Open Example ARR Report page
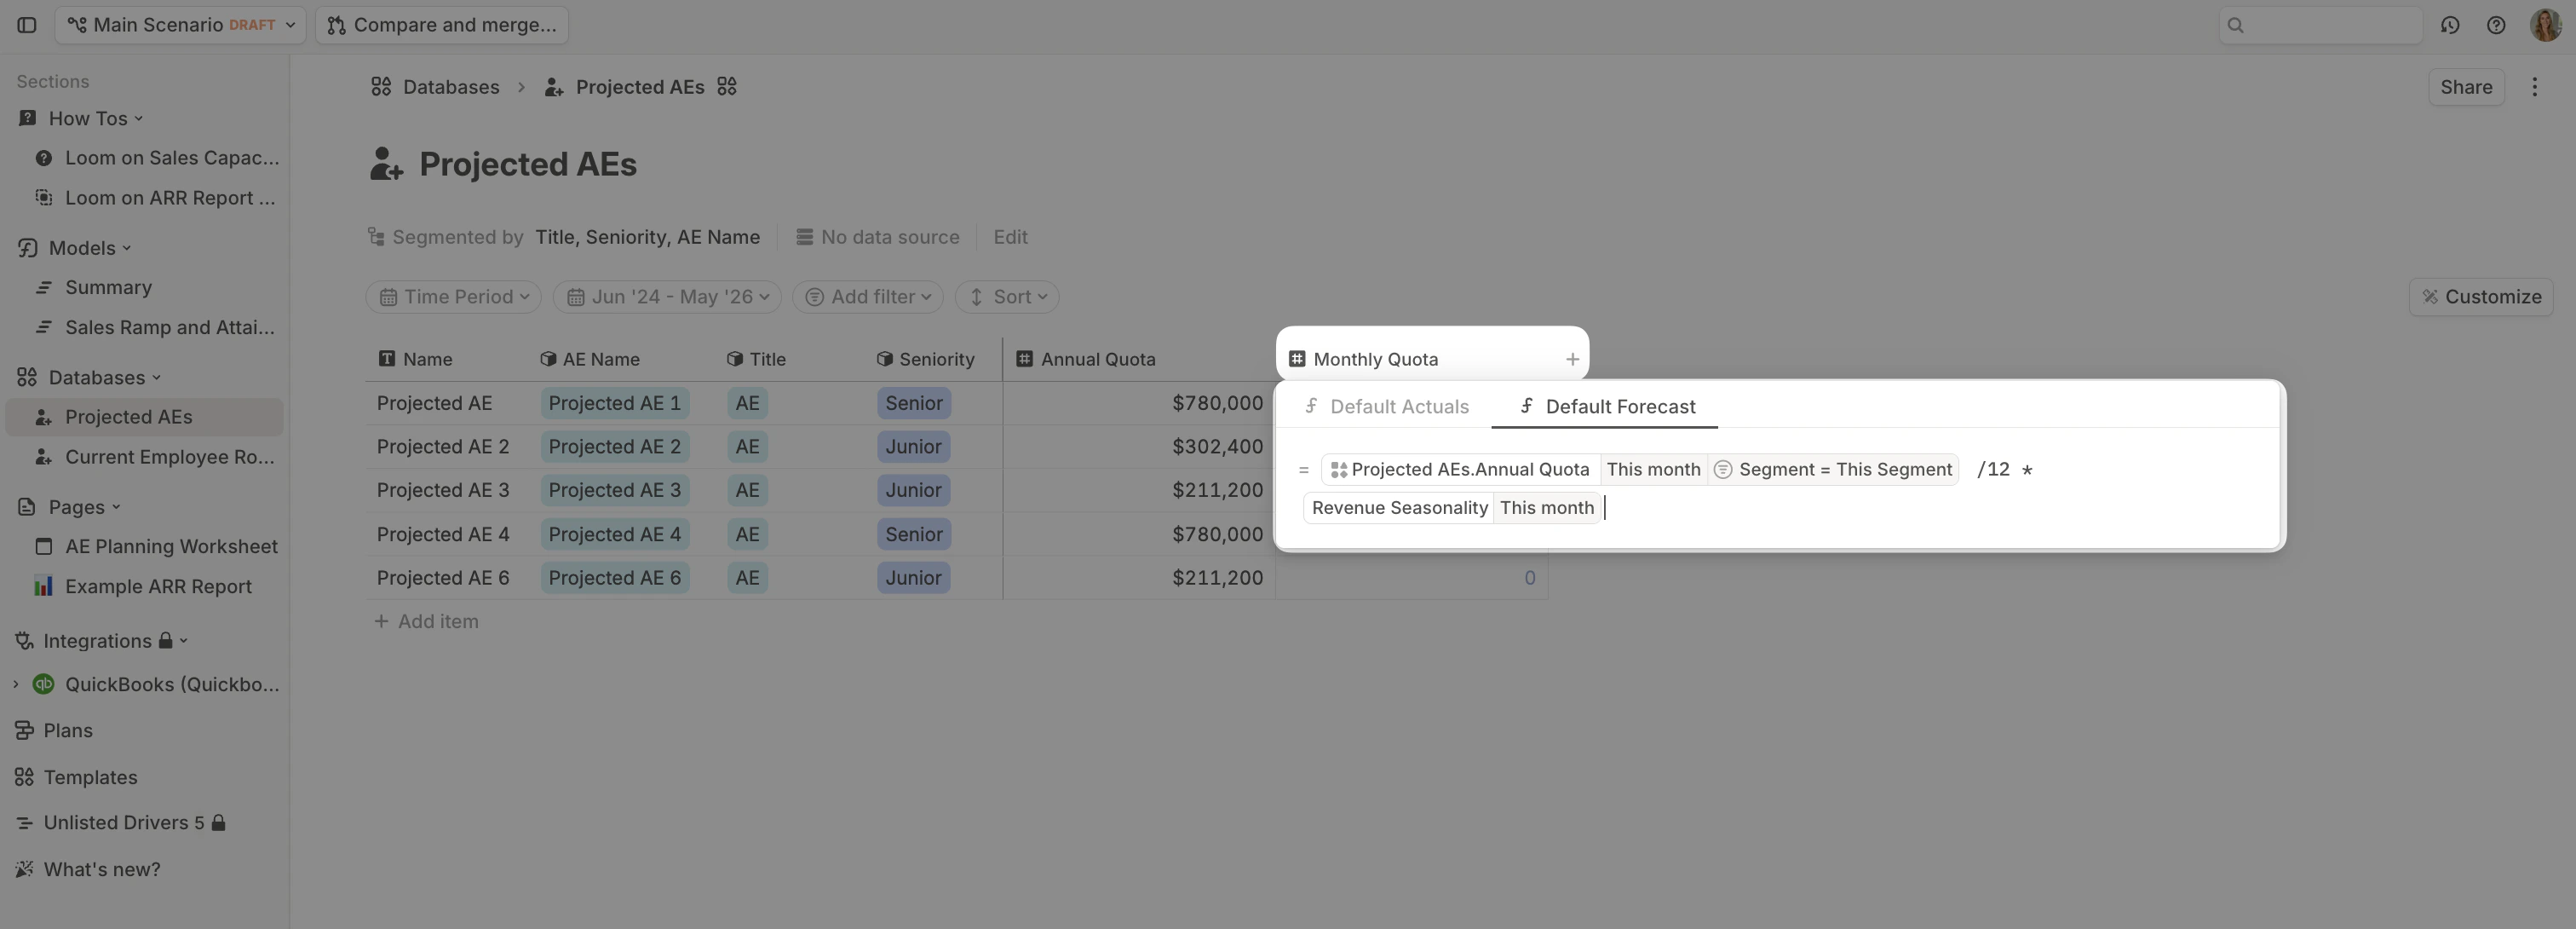This screenshot has height=929, width=2576. 158,587
